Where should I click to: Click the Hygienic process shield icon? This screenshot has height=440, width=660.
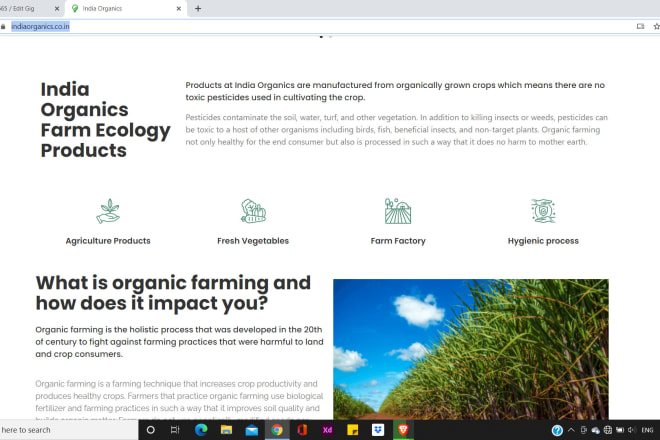tap(543, 211)
